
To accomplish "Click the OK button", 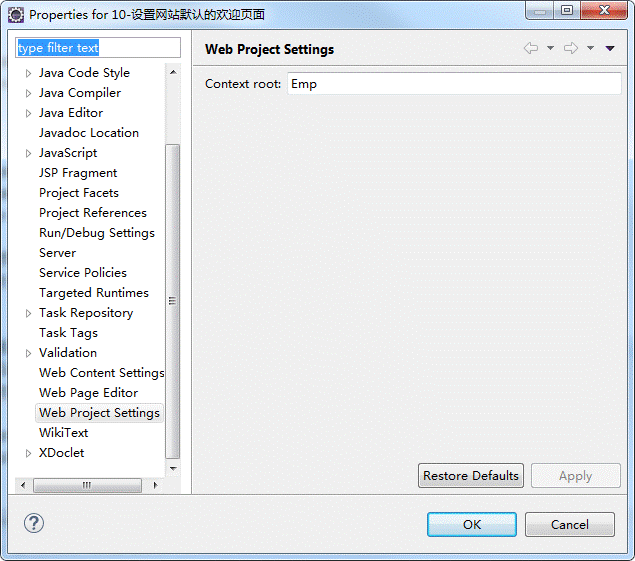I will (472, 525).
